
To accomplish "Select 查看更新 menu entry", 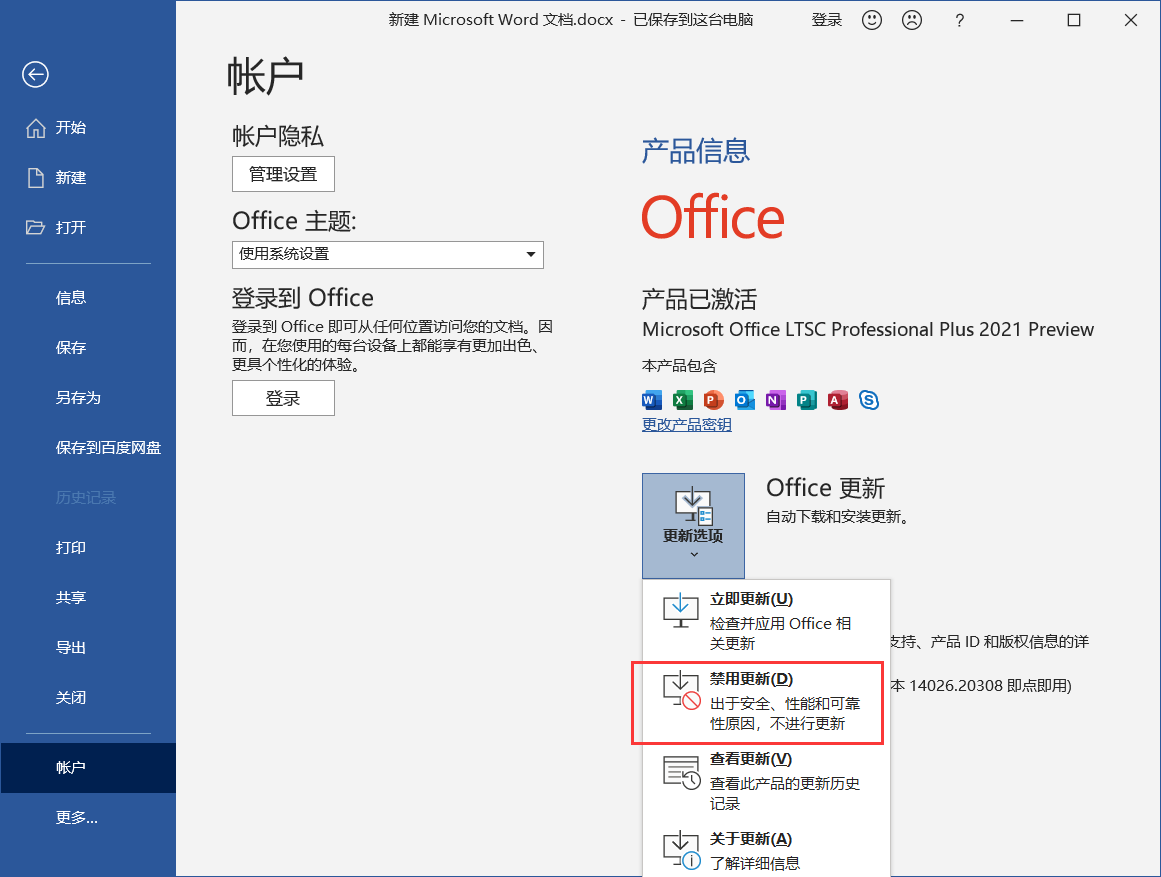I will [760, 781].
